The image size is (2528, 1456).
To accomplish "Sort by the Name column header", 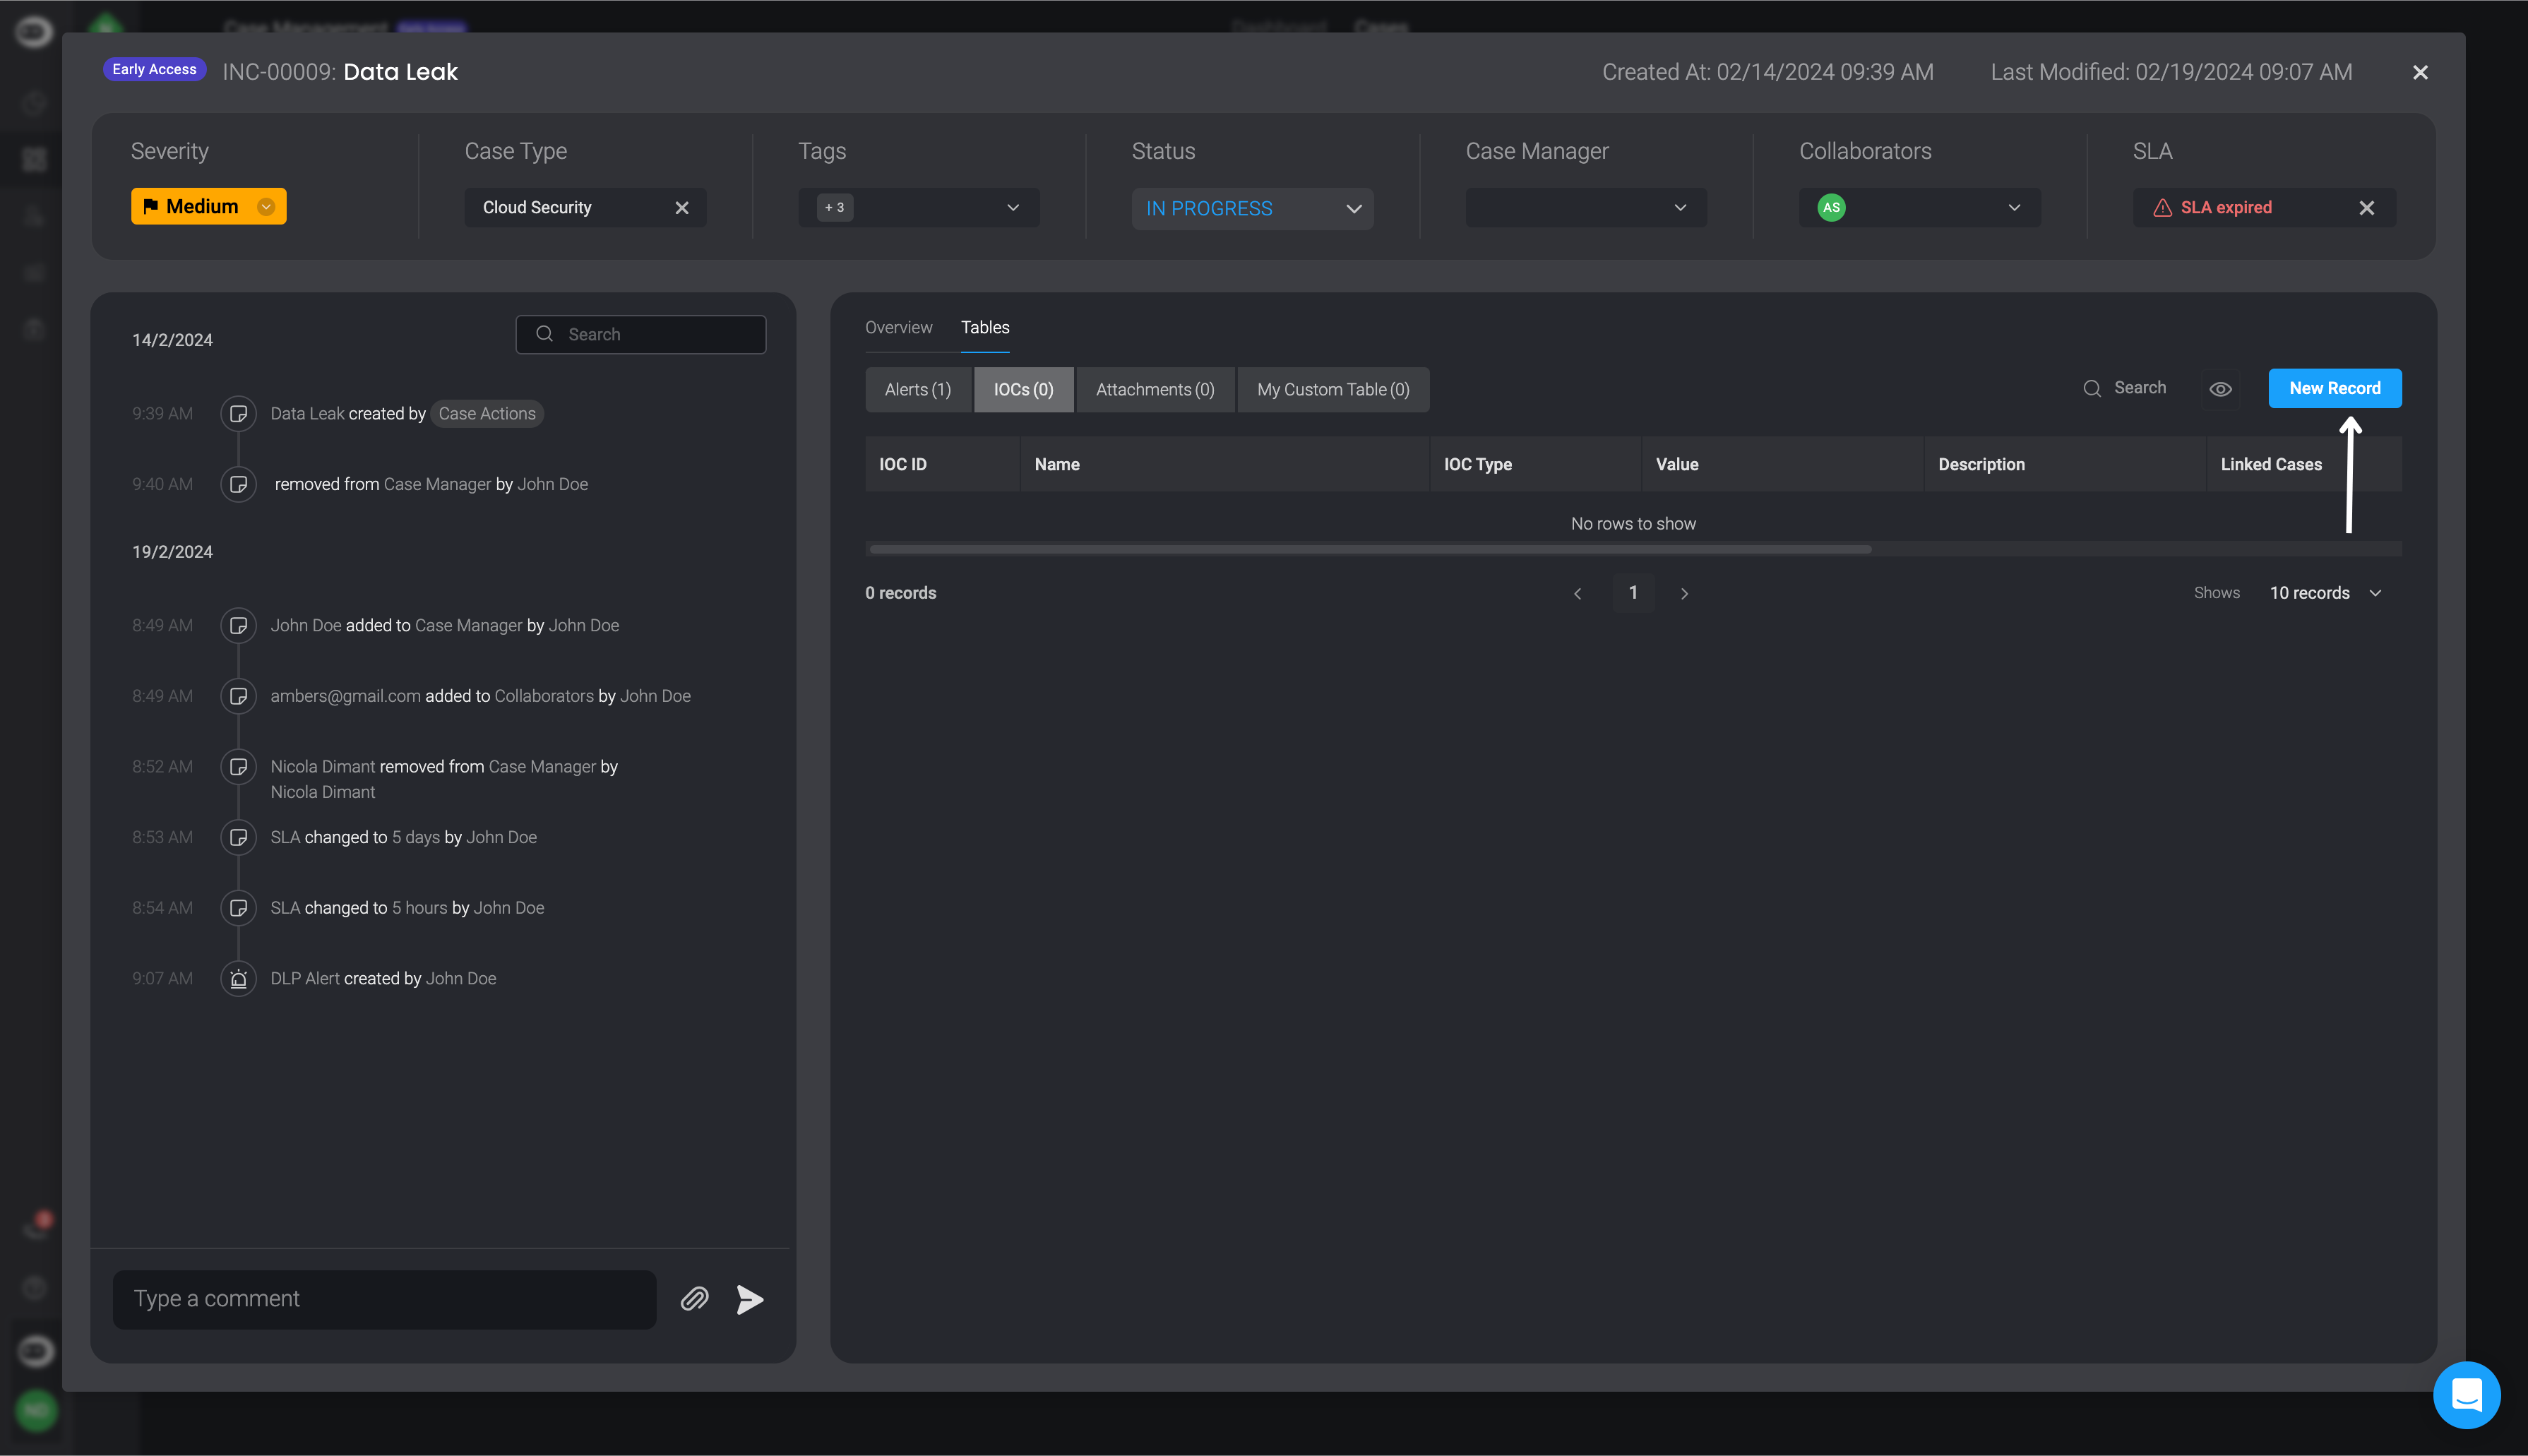I will 1225,464.
